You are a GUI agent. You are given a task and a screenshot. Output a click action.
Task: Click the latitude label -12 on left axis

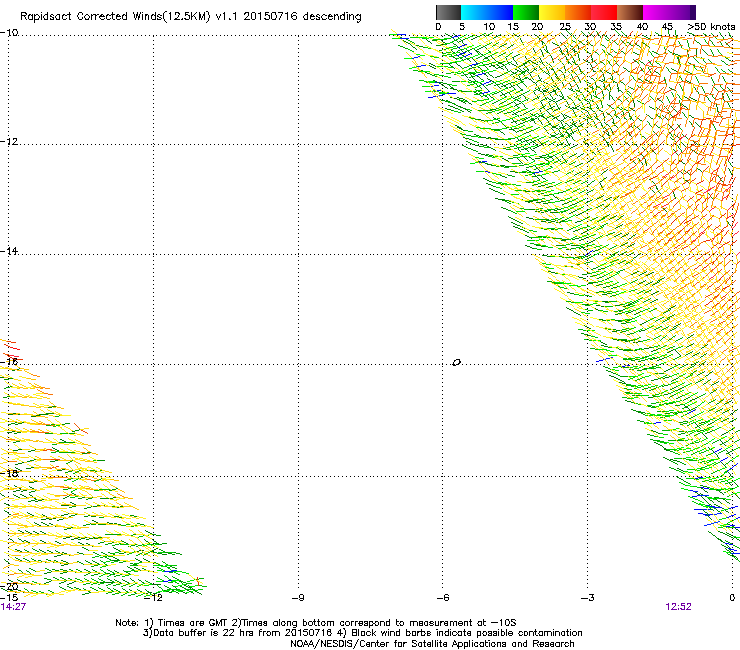coord(9,142)
